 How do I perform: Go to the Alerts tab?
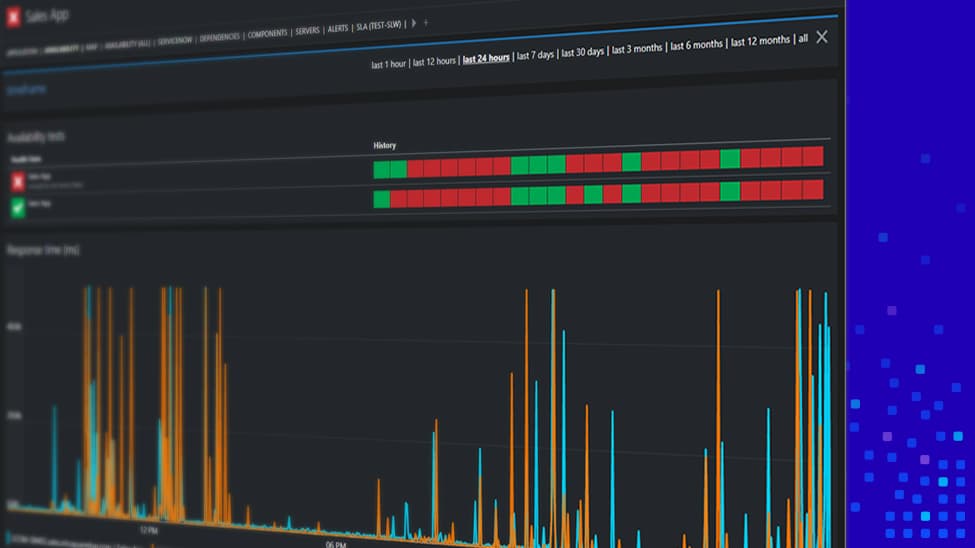click(338, 29)
